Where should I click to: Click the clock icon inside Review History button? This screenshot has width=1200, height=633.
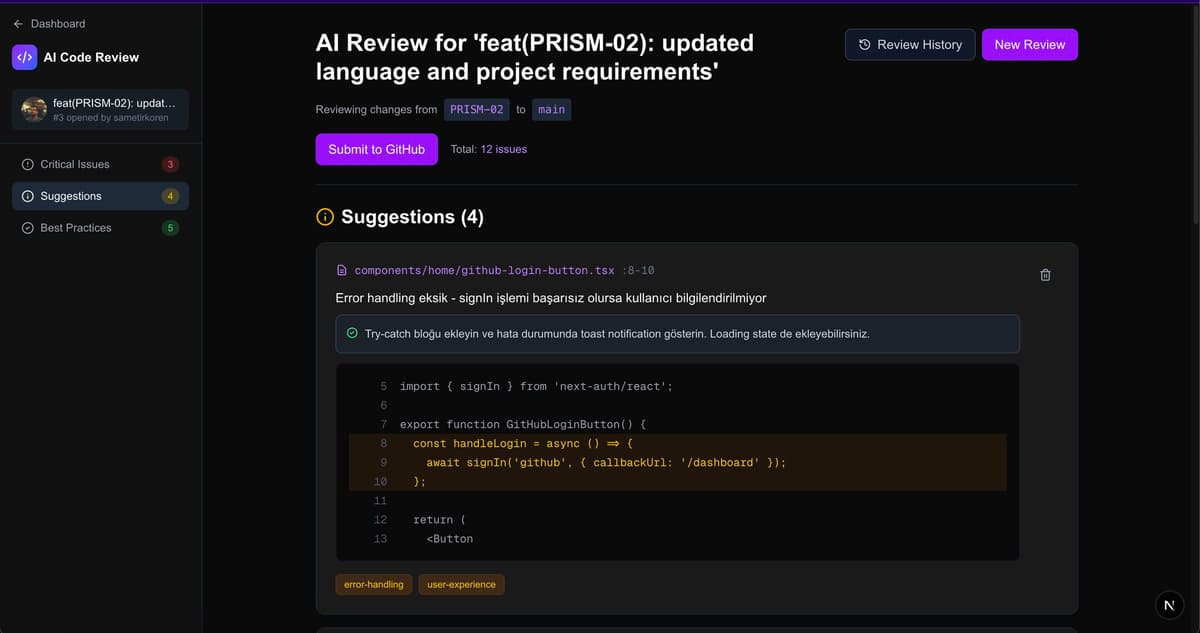[862, 44]
